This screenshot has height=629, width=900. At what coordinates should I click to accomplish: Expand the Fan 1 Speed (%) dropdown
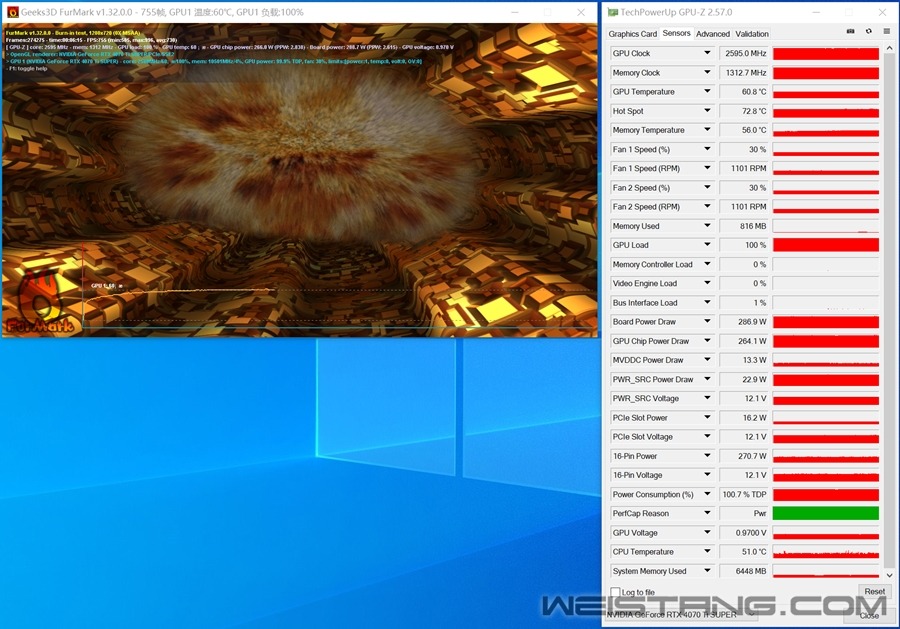tap(707, 149)
